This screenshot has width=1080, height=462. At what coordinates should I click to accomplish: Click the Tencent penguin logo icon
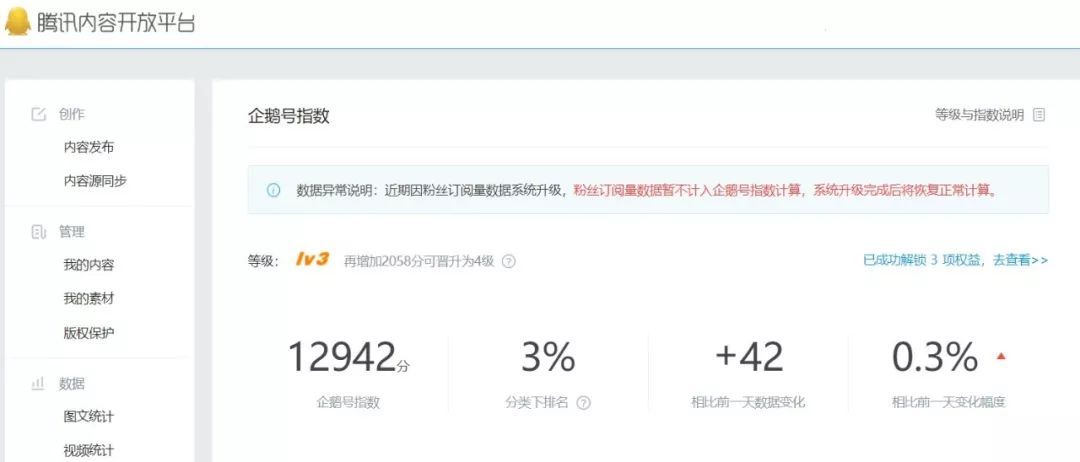(x=17, y=21)
